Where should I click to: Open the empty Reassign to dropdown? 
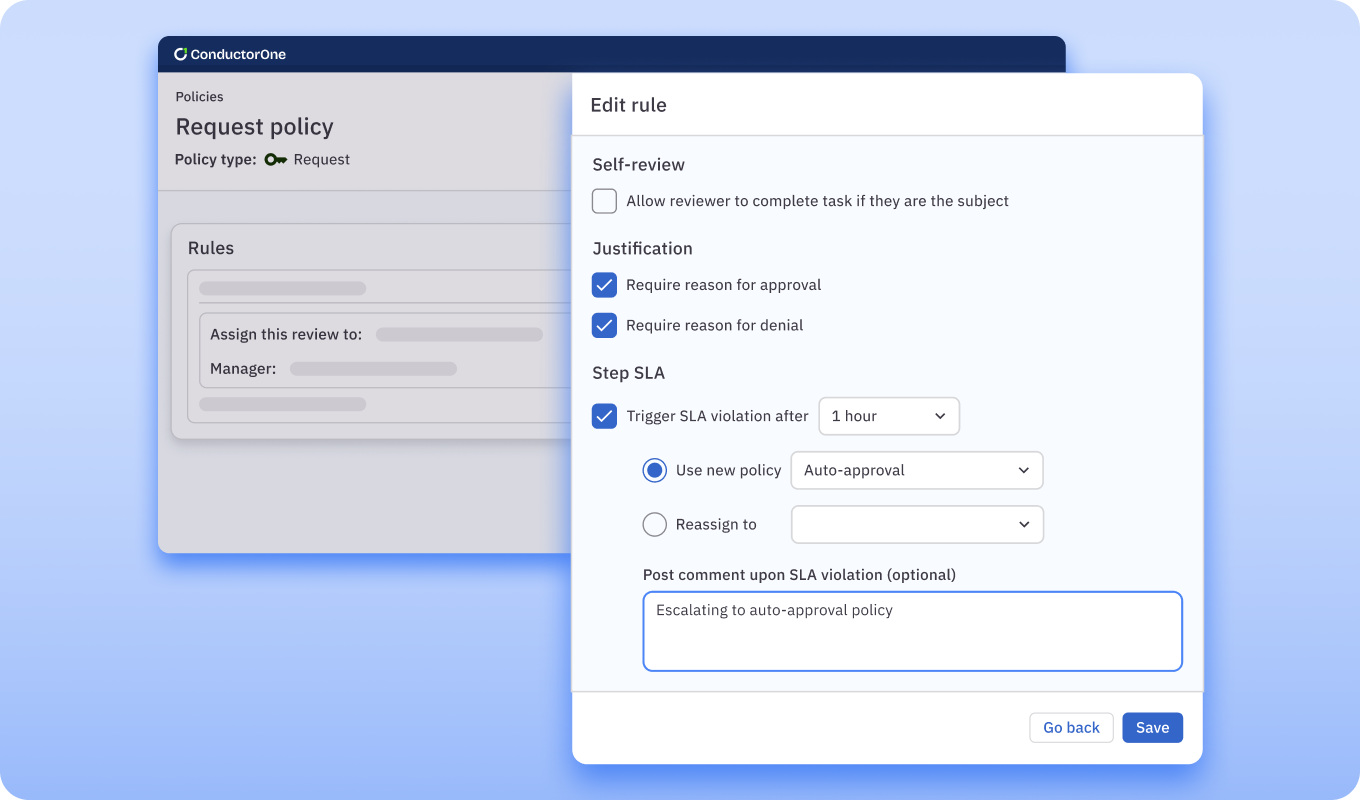[916, 524]
